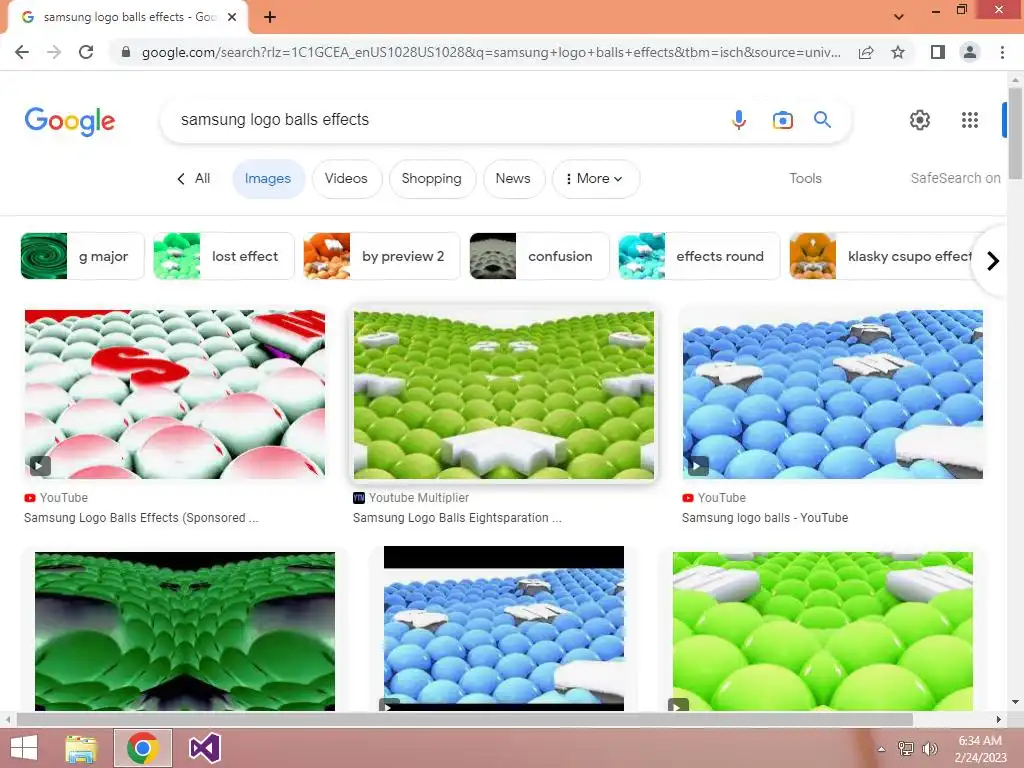The width and height of the screenshot is (1024, 768).
Task: Close the samsung logo balls effects tab
Action: point(232,17)
